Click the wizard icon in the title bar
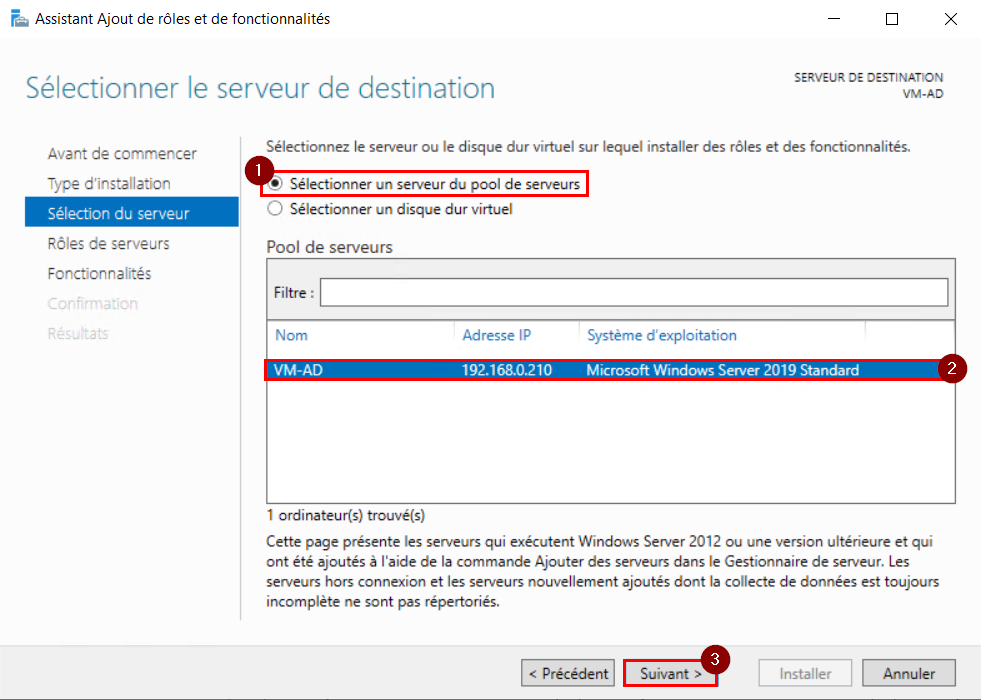The width and height of the screenshot is (981, 700). pos(18,19)
